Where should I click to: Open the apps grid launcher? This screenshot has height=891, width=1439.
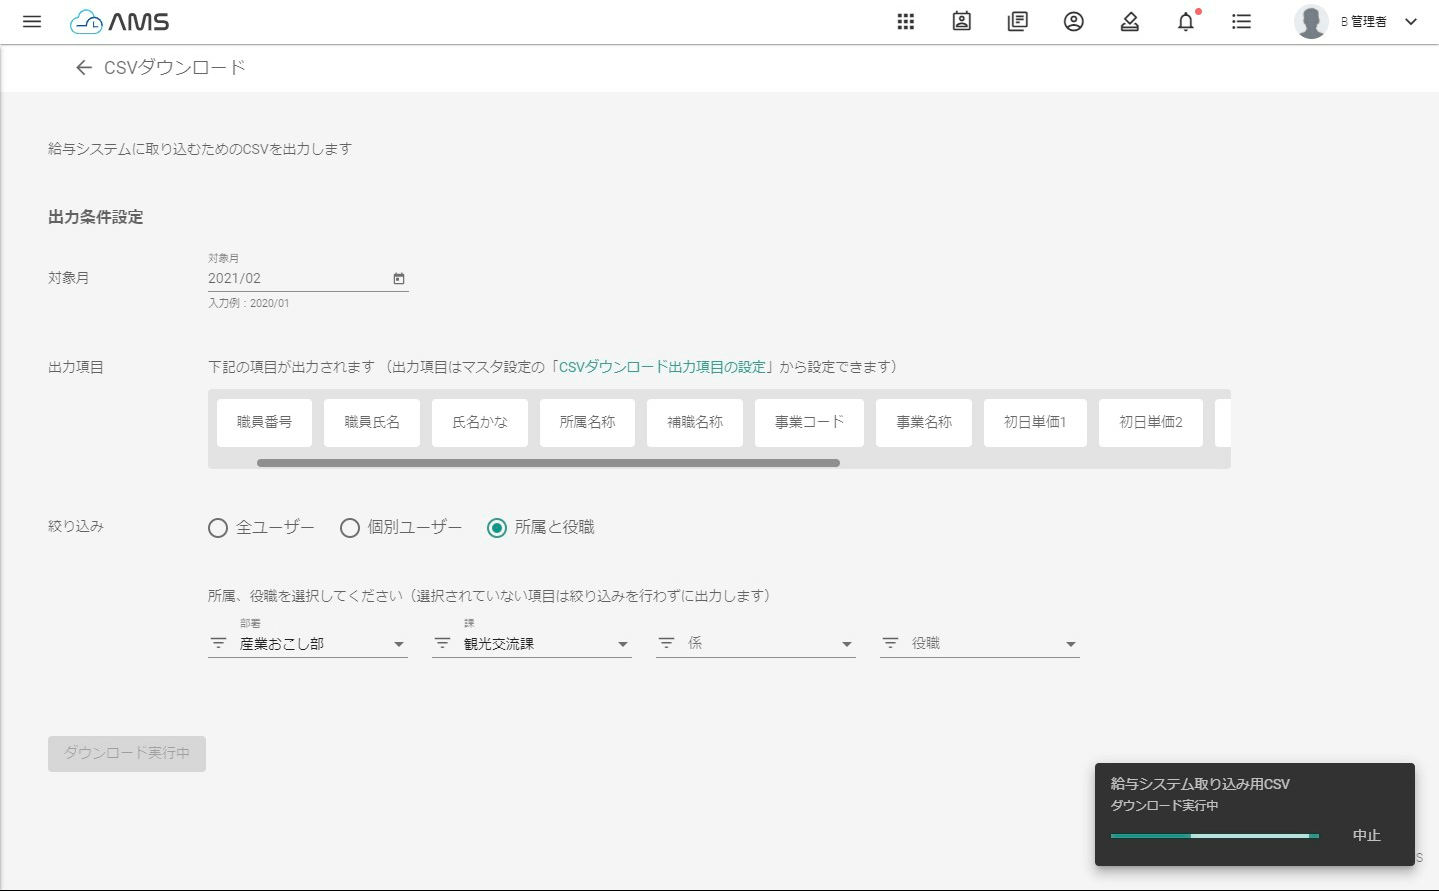tap(906, 22)
